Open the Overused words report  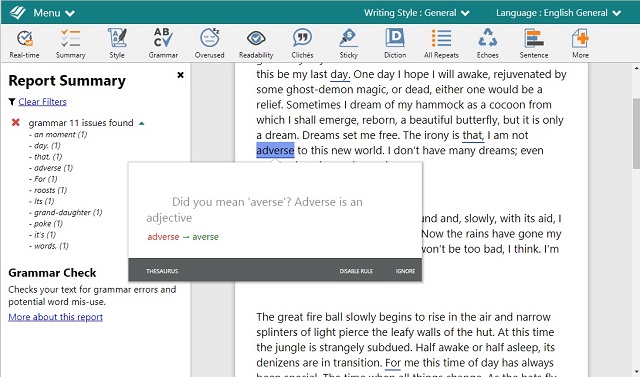pyautogui.click(x=209, y=44)
